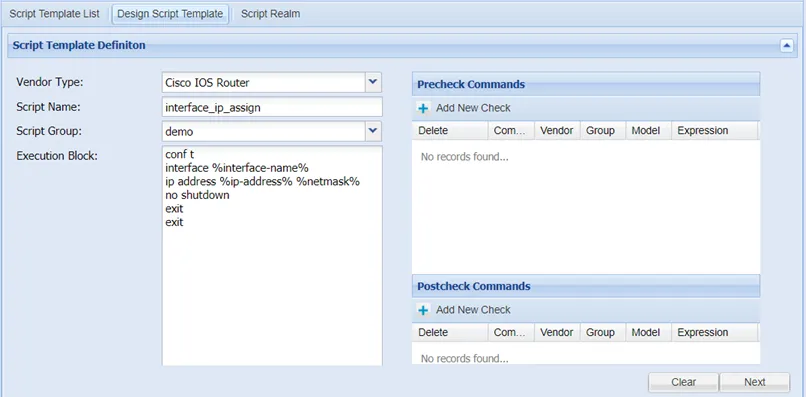This screenshot has width=806, height=397.
Task: Click the Execution Block label
Action: point(57,156)
